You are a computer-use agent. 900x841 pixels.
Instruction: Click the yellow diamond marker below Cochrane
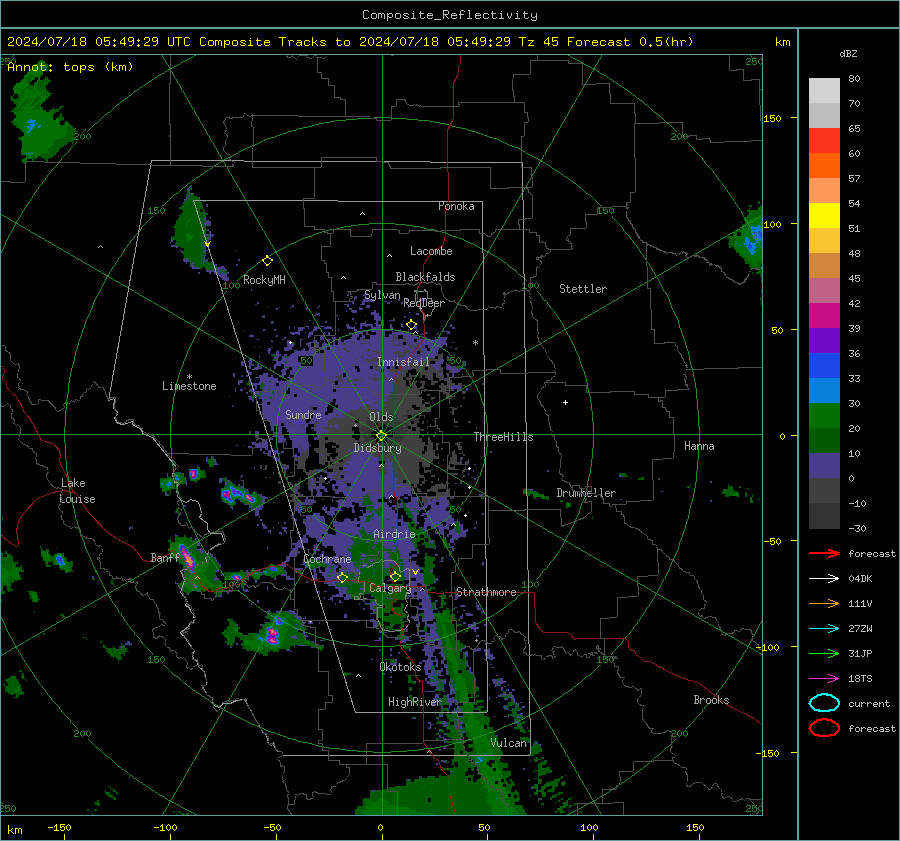(342, 577)
